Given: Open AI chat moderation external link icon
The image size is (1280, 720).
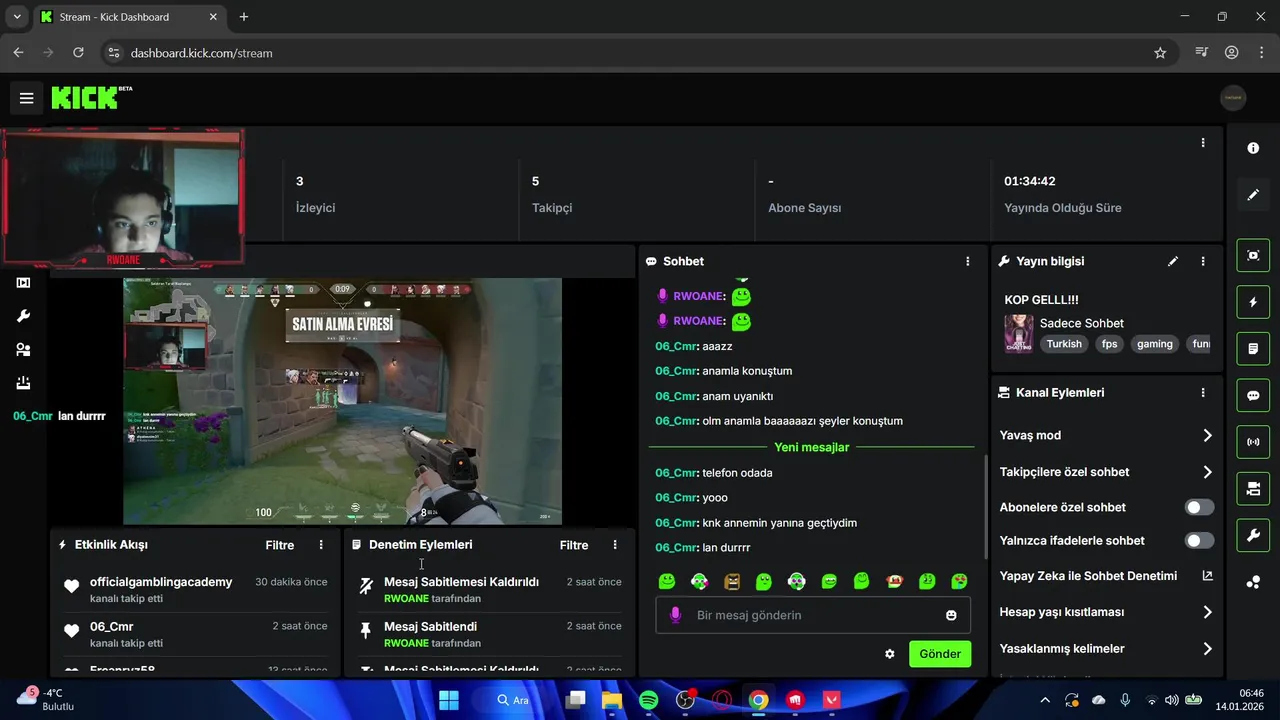Looking at the screenshot, I should 1207,576.
